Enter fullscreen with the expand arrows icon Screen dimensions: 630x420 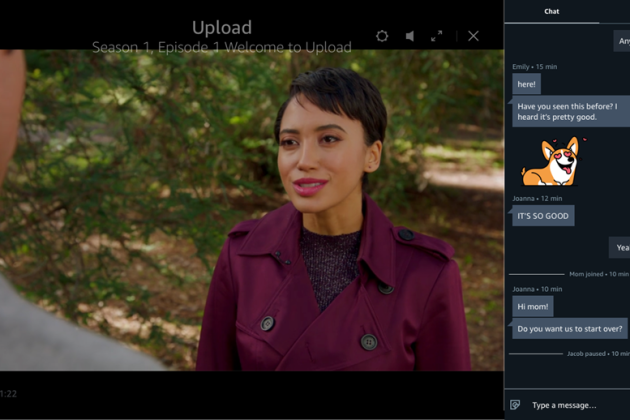pyautogui.click(x=436, y=36)
